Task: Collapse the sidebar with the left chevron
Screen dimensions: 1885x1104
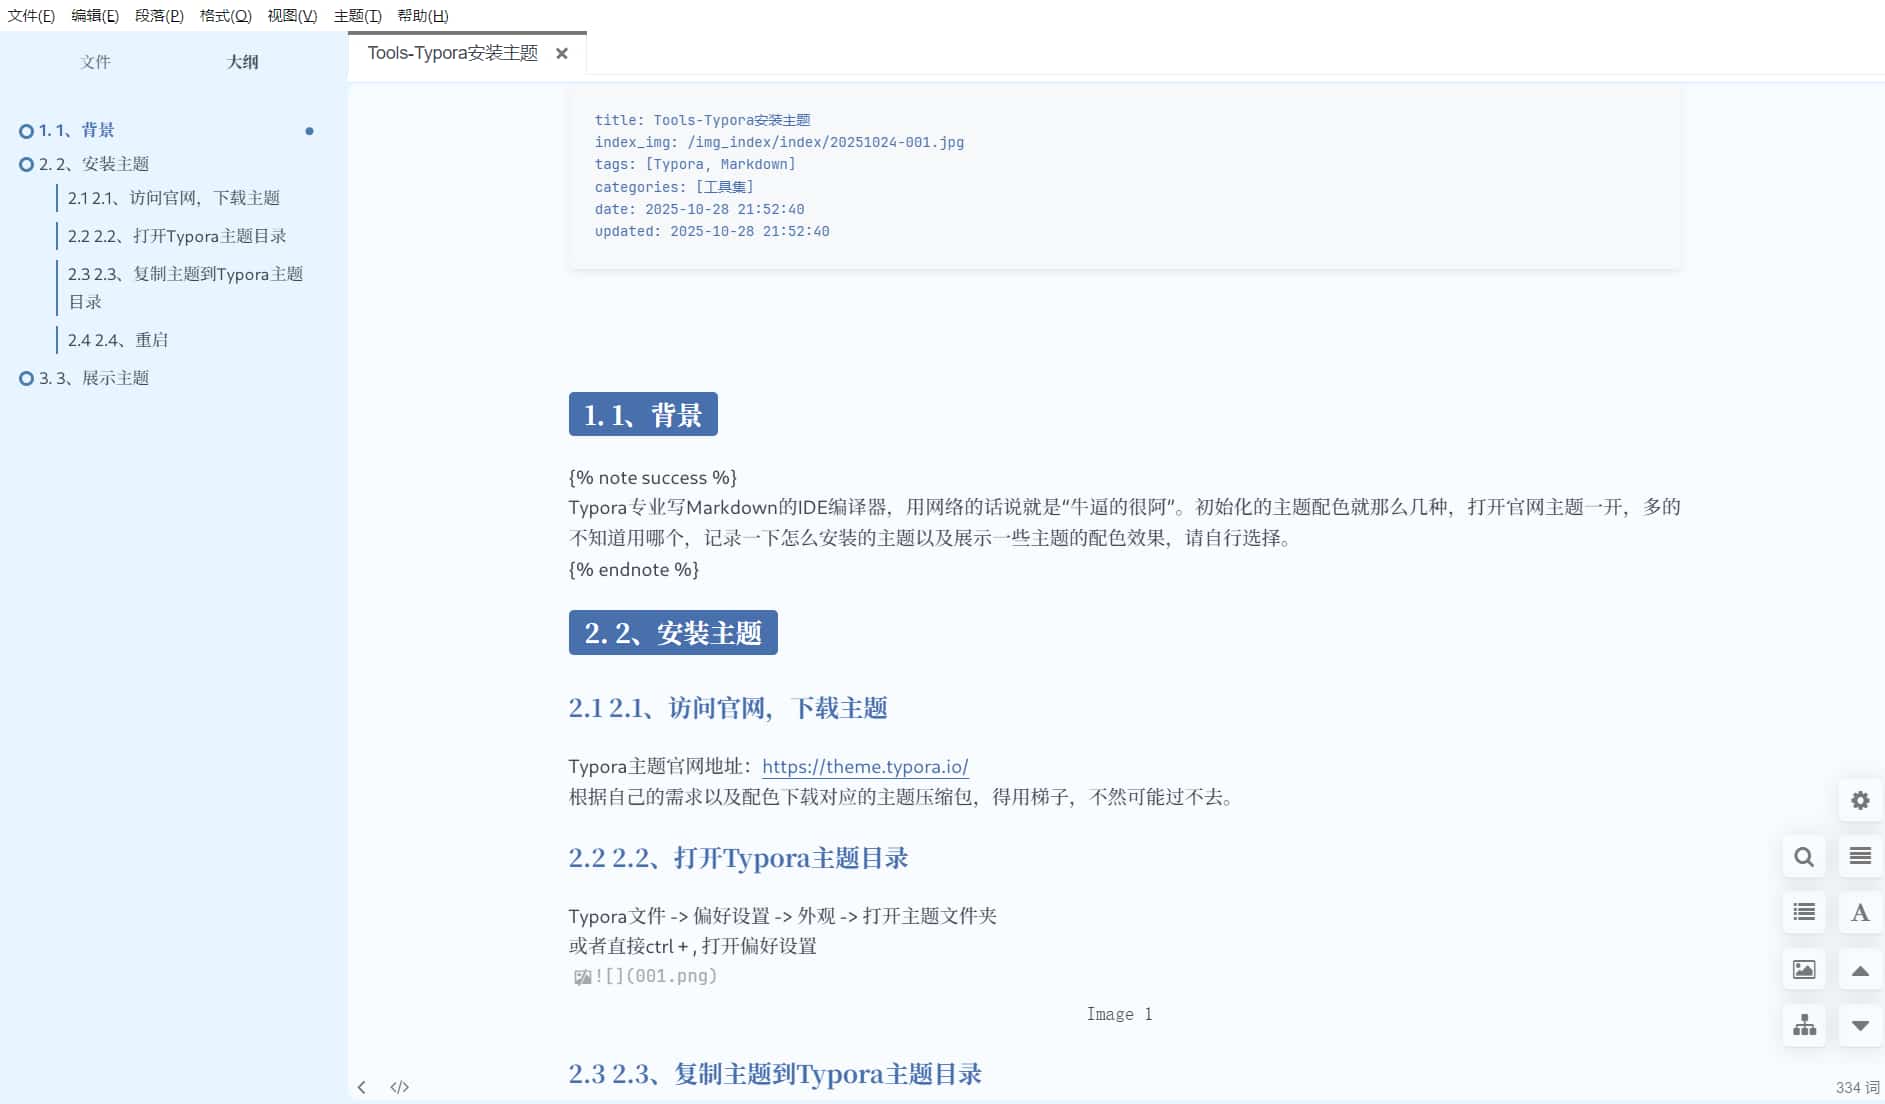Action: (x=362, y=1087)
